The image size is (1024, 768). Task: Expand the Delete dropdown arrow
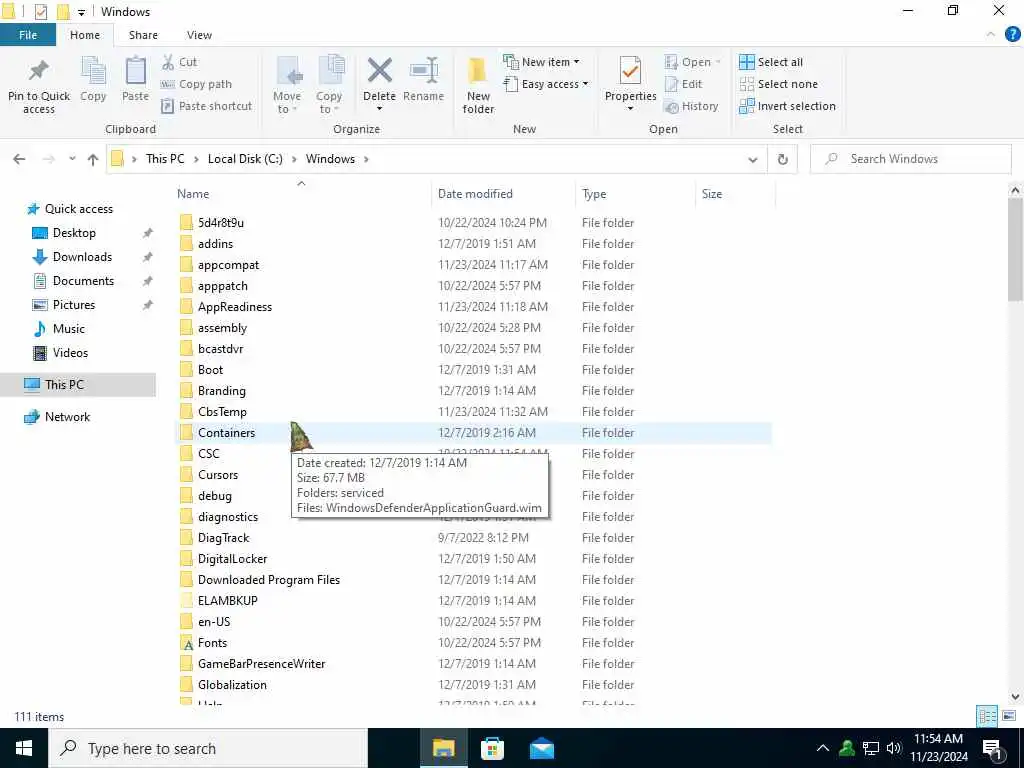point(379,109)
